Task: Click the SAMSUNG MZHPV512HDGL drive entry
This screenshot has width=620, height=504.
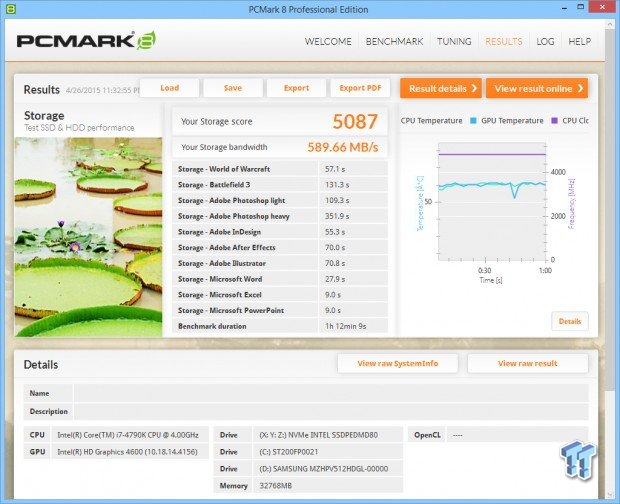Action: pyautogui.click(x=323, y=469)
